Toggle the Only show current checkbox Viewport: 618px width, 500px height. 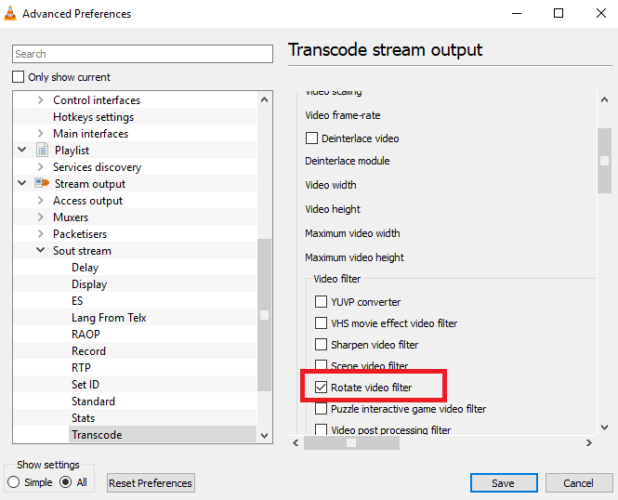pyautogui.click(x=18, y=77)
